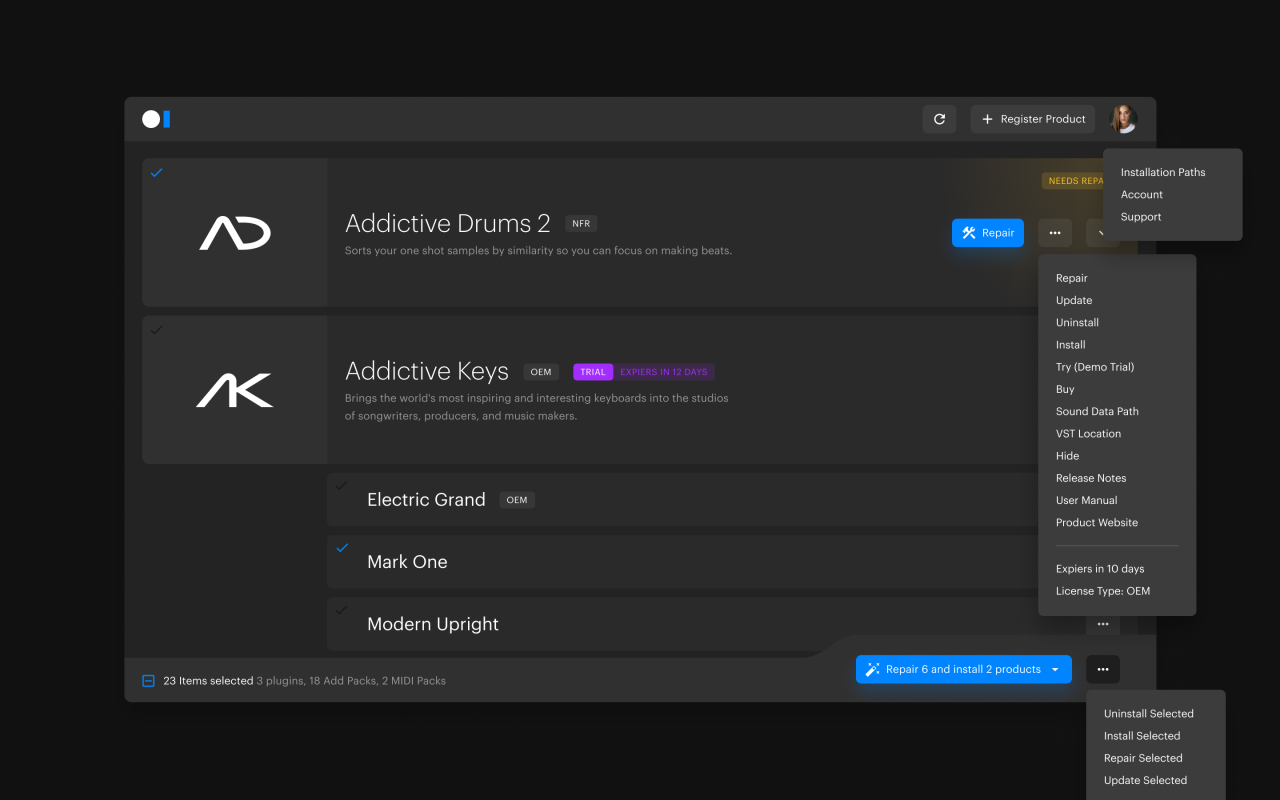Expand the Addictive Drums 2 chevron
1280x800 pixels.
1101,233
